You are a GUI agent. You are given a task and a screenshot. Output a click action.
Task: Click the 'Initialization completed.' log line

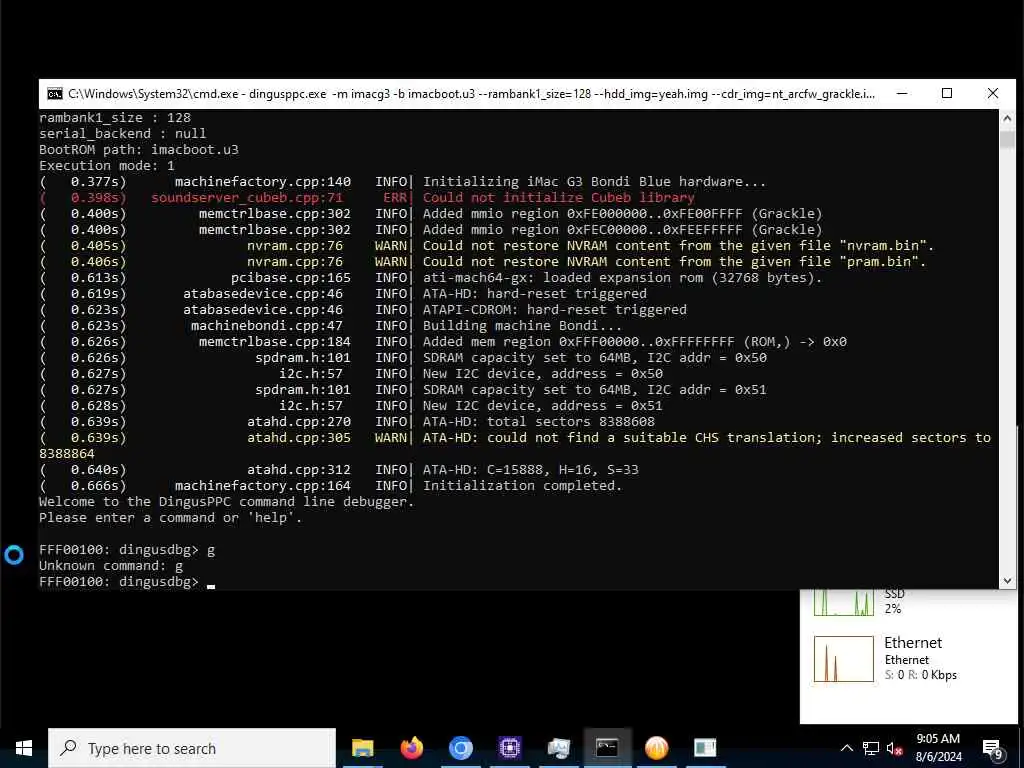[330, 486]
